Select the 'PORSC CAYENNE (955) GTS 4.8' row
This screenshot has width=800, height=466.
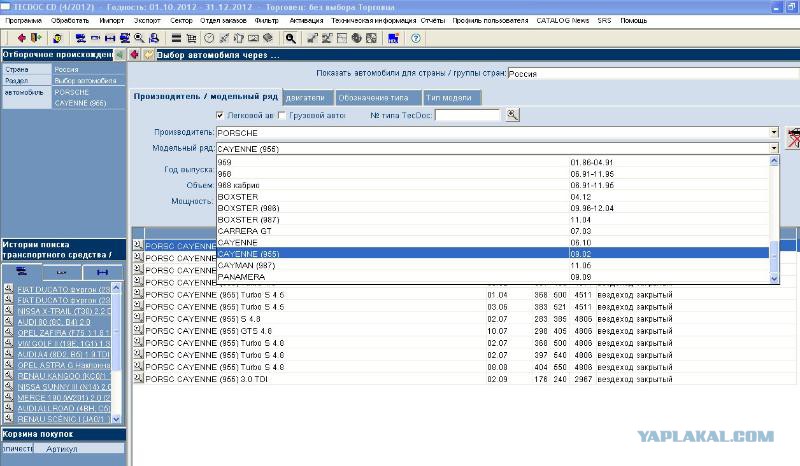464,331
